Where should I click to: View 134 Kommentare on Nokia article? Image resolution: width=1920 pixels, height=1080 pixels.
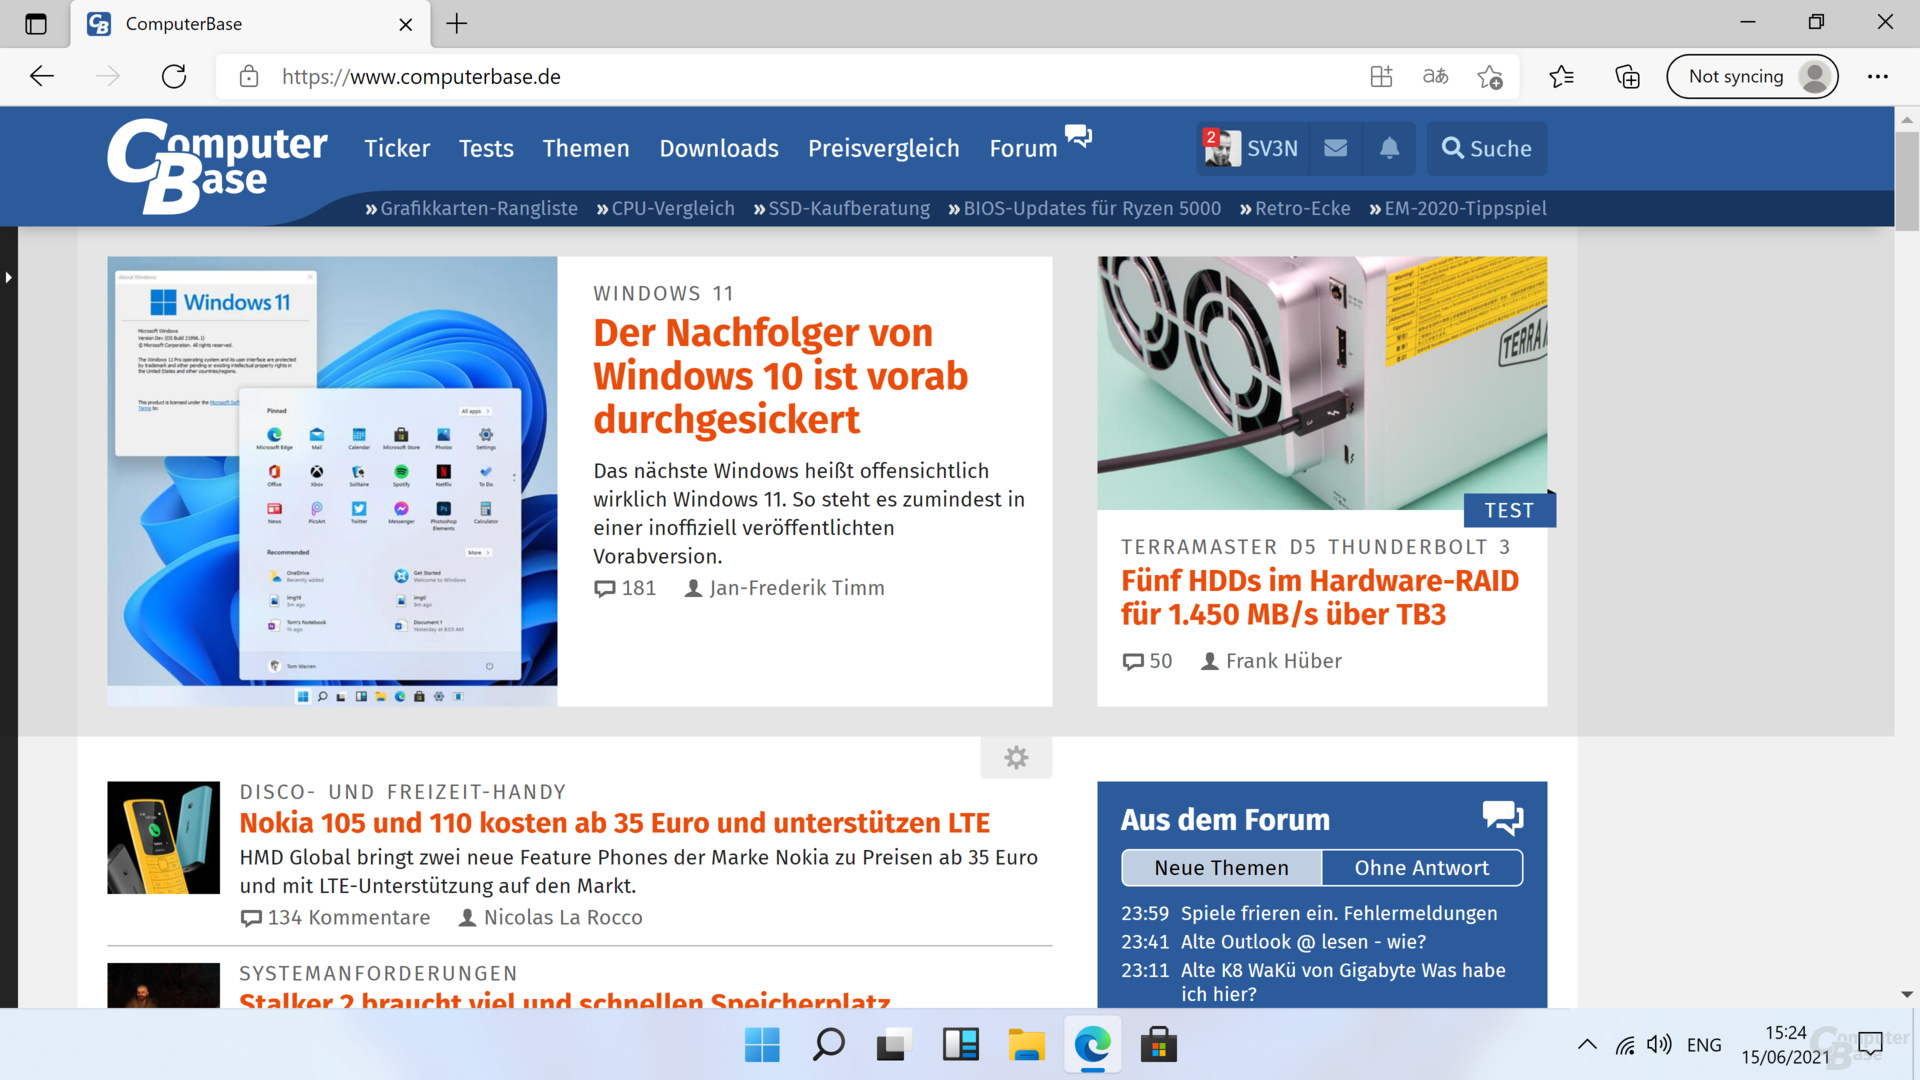[335, 918]
